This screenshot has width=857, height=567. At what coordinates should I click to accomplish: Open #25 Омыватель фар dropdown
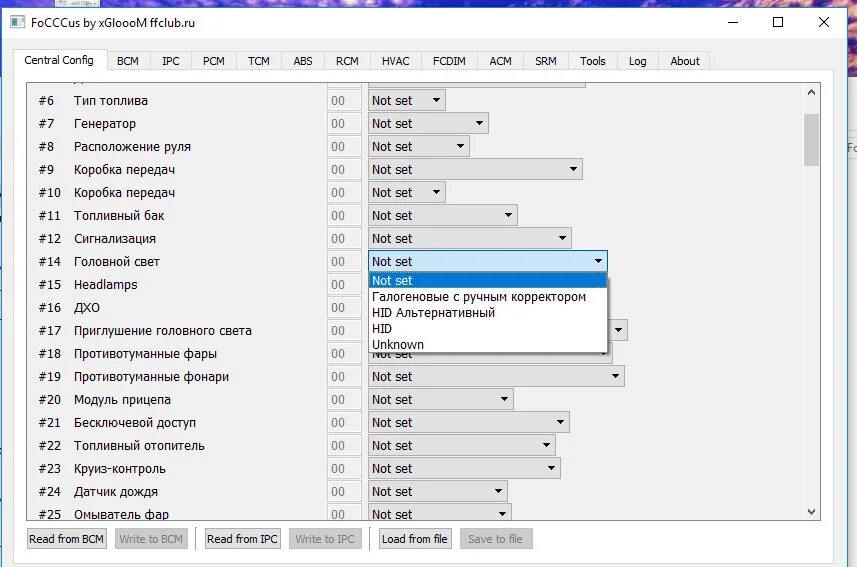coord(440,513)
